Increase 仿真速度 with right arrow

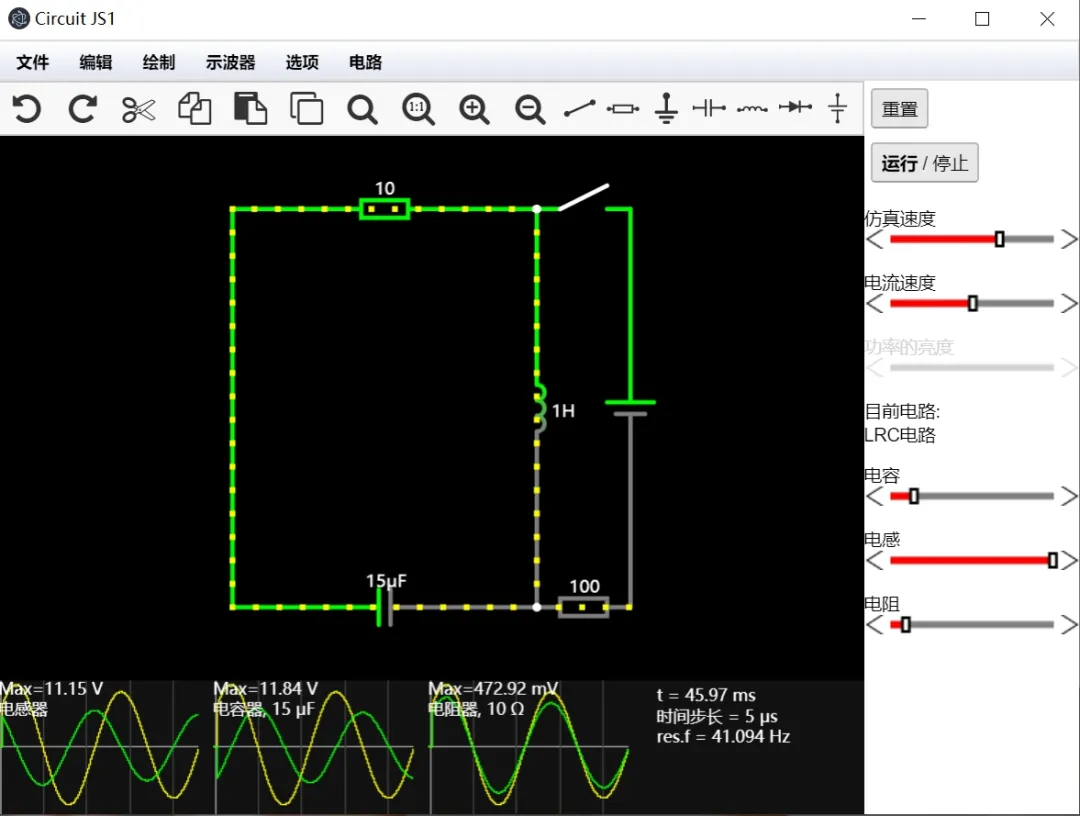coord(1068,240)
